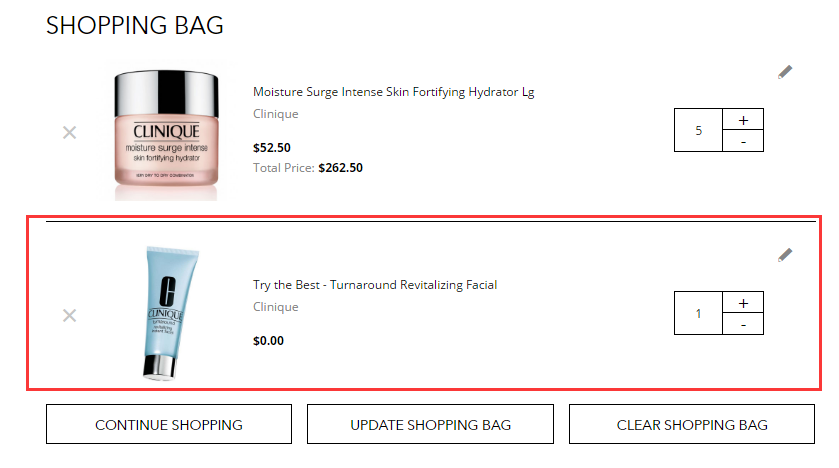
Task: Click the quantity field showing 1
Action: coord(698,313)
